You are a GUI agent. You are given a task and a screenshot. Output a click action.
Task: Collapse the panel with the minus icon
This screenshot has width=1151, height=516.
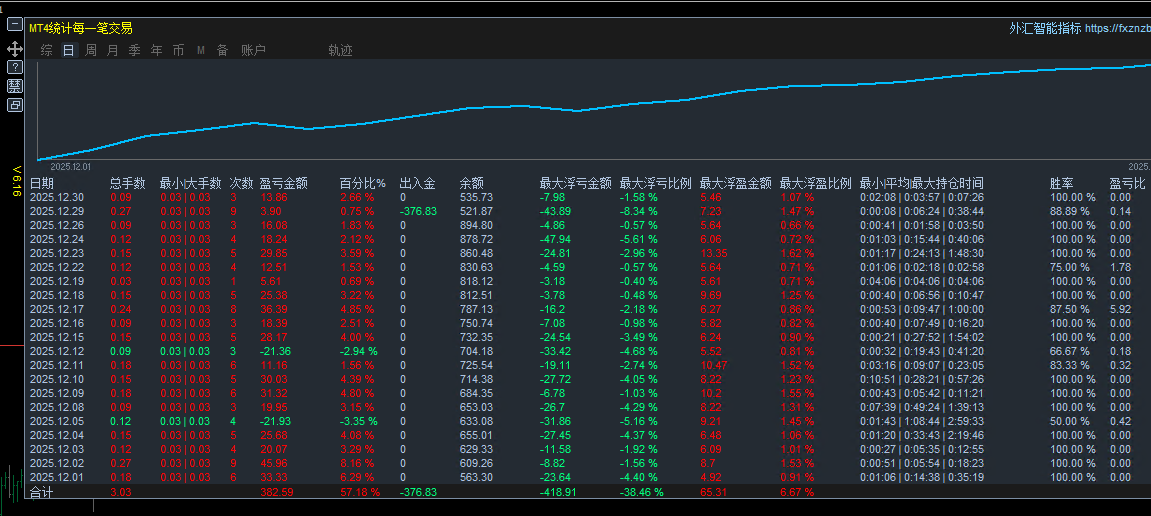tap(15, 24)
